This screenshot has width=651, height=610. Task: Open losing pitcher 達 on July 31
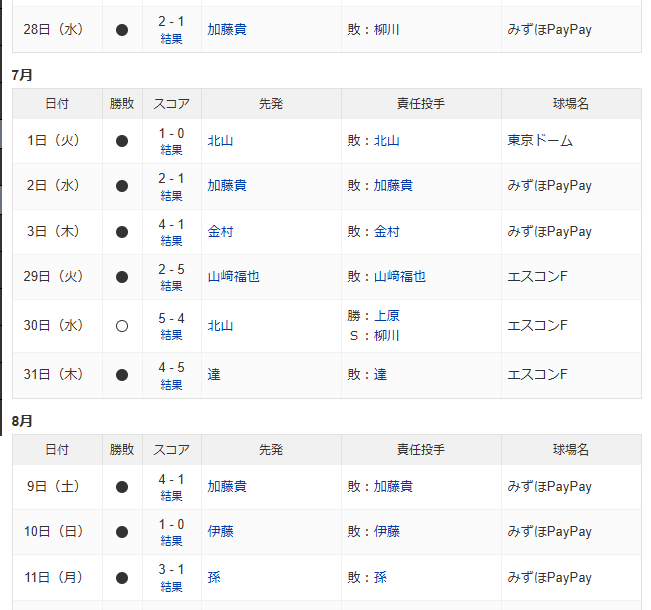(x=380, y=374)
